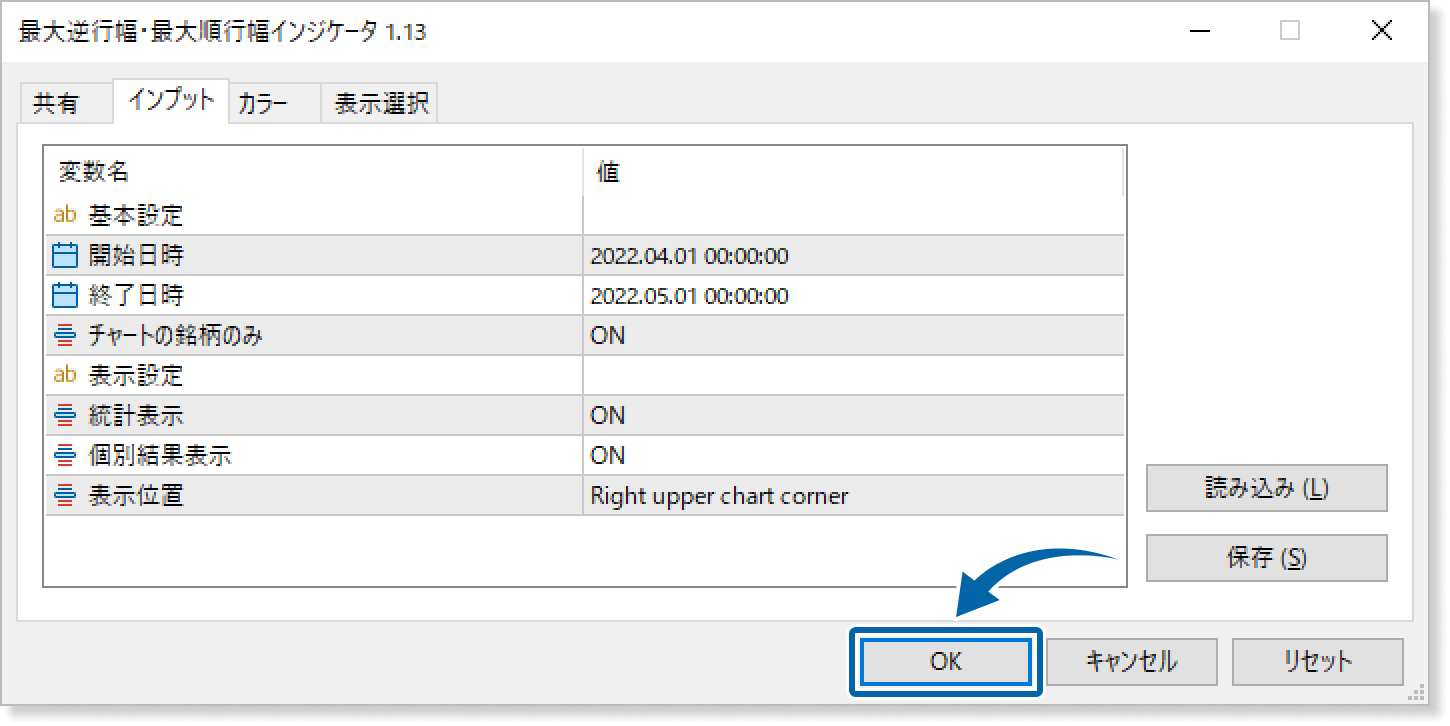Click the ab icon beside 基本設定
This screenshot has height=726, width=1450.
(65, 215)
